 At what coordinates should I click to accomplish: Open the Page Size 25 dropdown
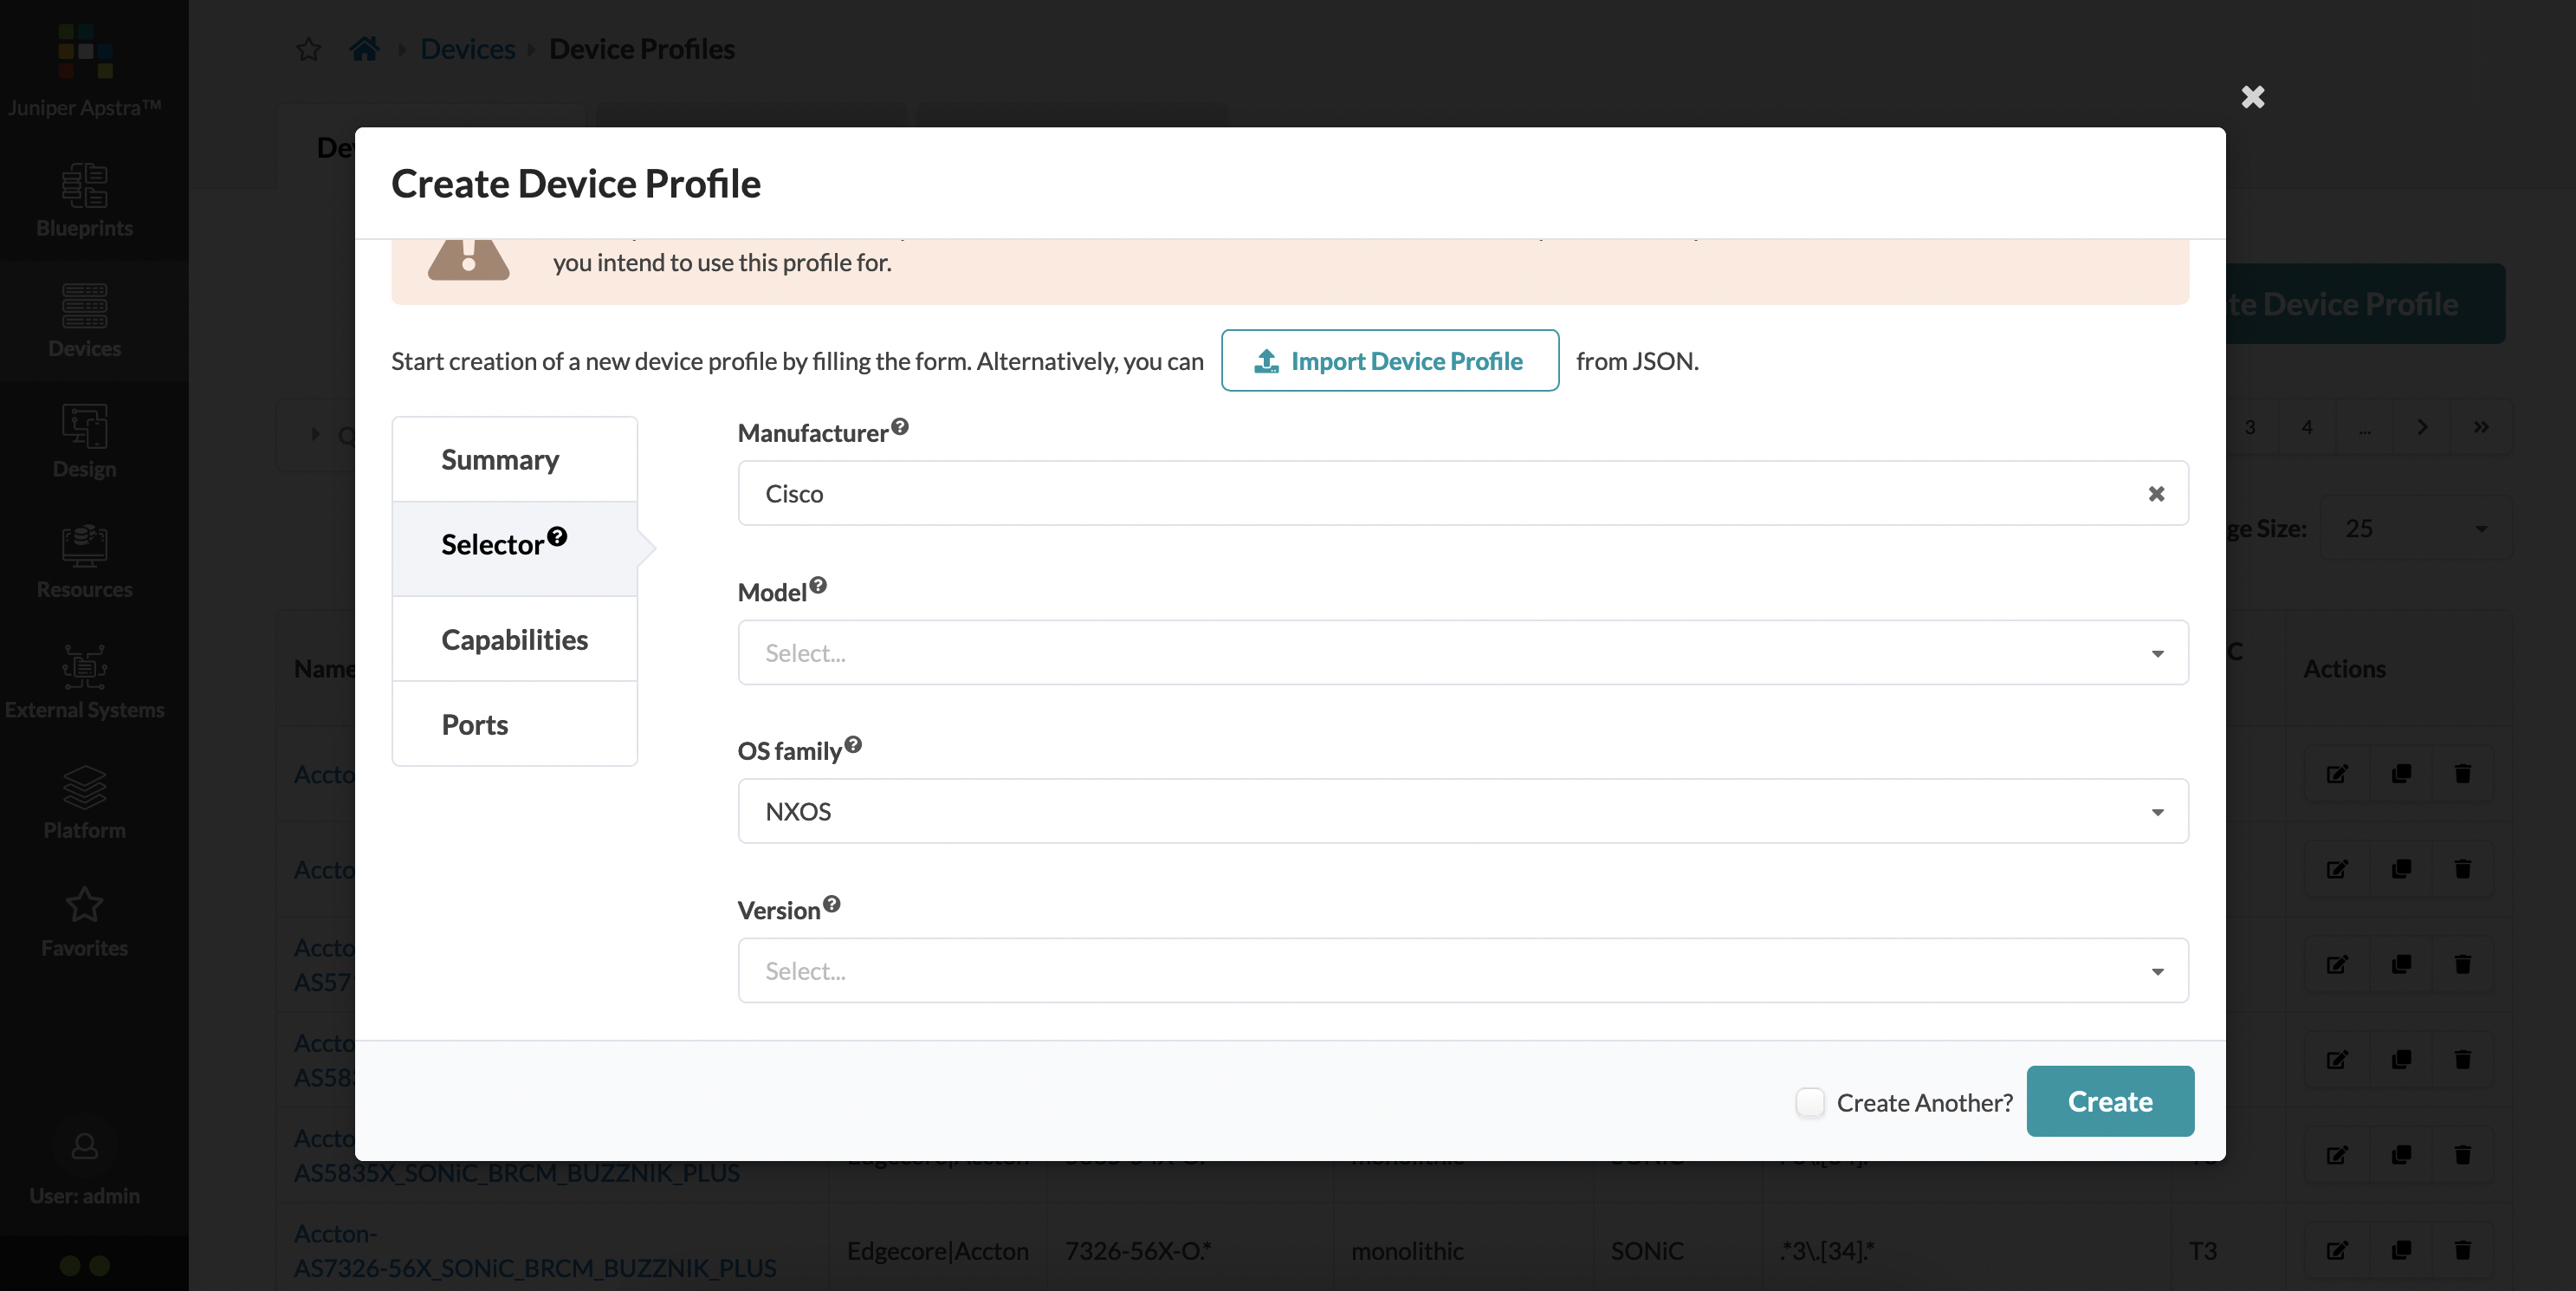pyautogui.click(x=2415, y=528)
